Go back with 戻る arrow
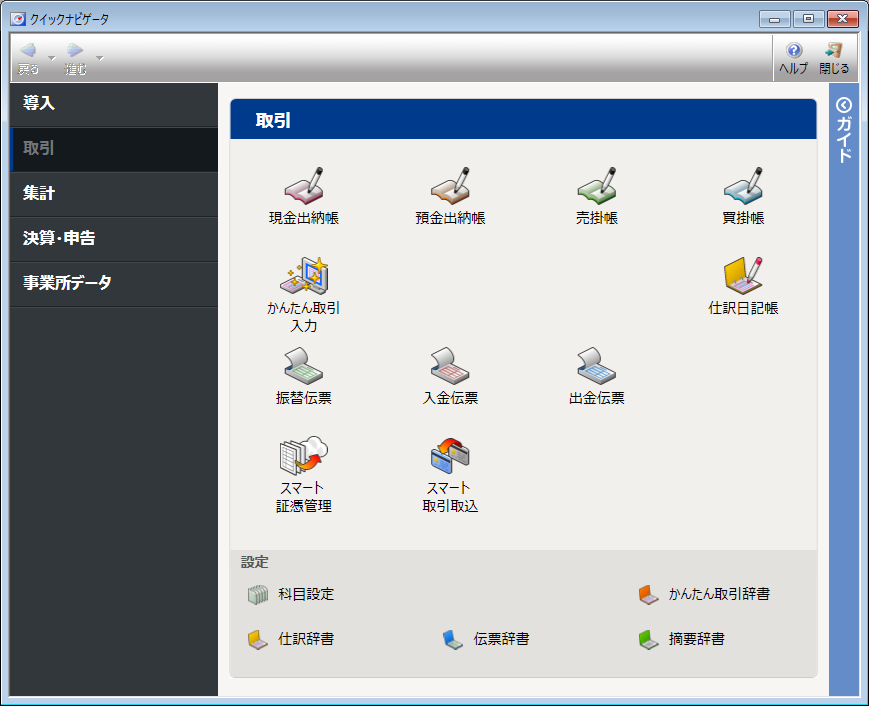The height and width of the screenshot is (706, 869). point(28,50)
